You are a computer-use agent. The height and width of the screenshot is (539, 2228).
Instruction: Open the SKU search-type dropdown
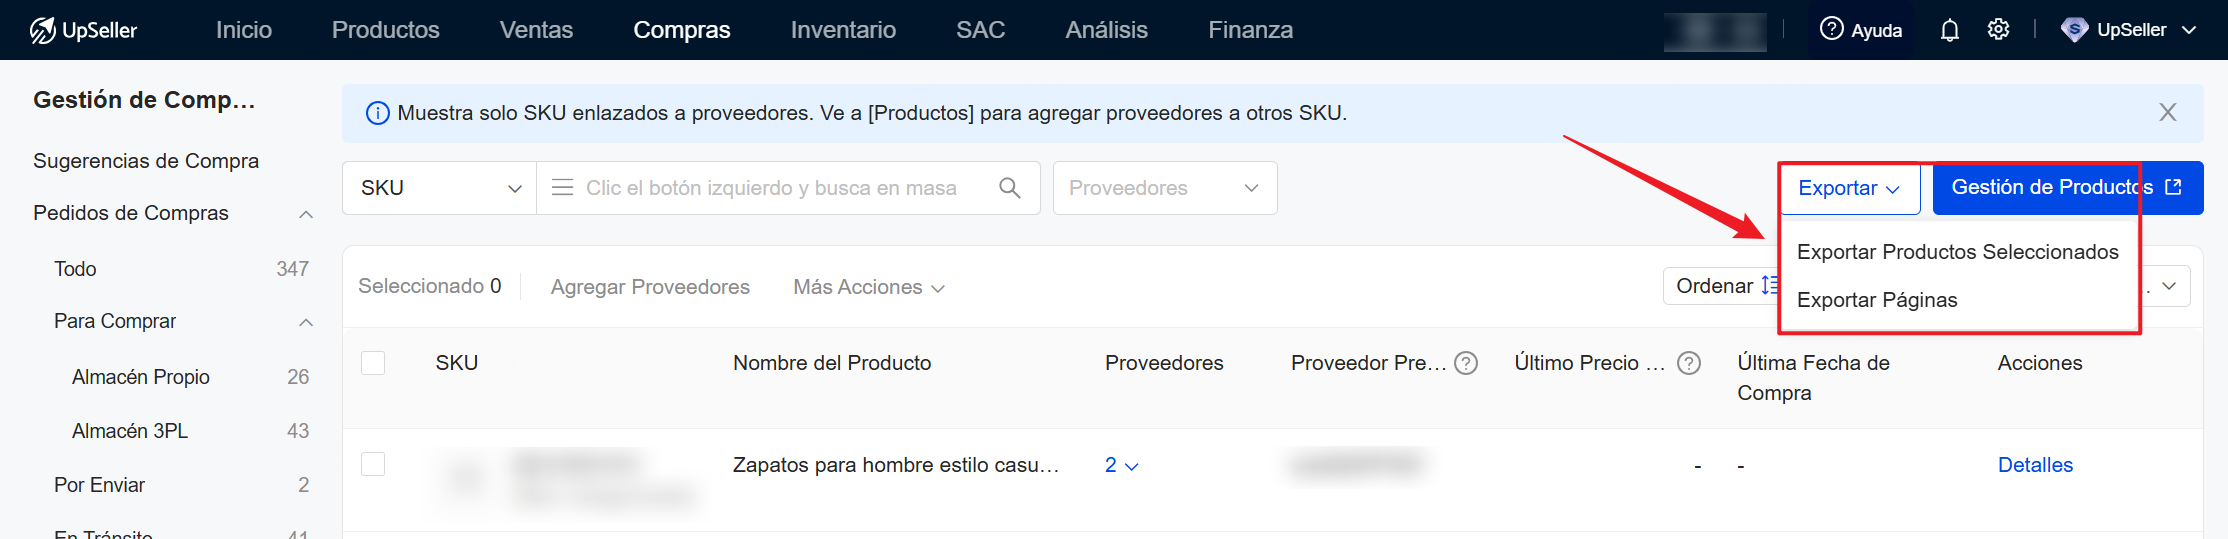tap(440, 188)
